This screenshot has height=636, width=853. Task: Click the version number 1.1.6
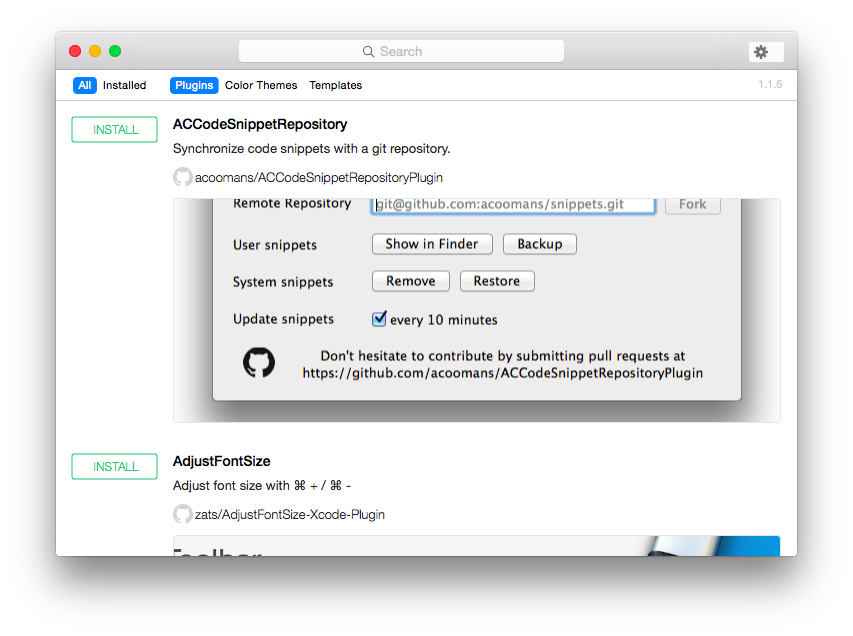tap(770, 84)
